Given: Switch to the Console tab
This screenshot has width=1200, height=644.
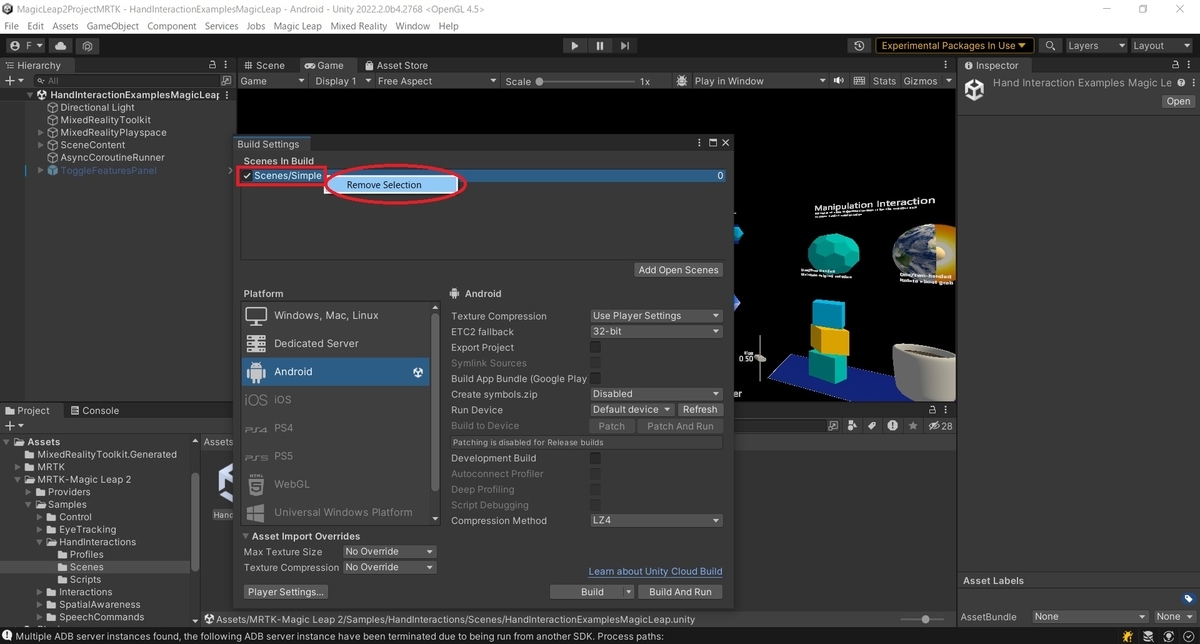Looking at the screenshot, I should click(93, 410).
